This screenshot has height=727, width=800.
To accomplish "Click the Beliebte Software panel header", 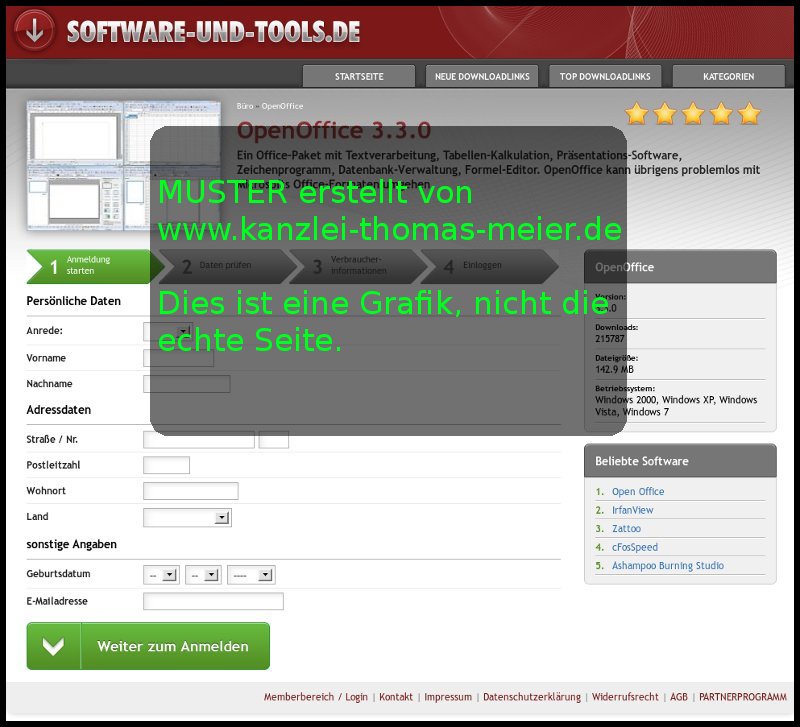I will click(680, 461).
